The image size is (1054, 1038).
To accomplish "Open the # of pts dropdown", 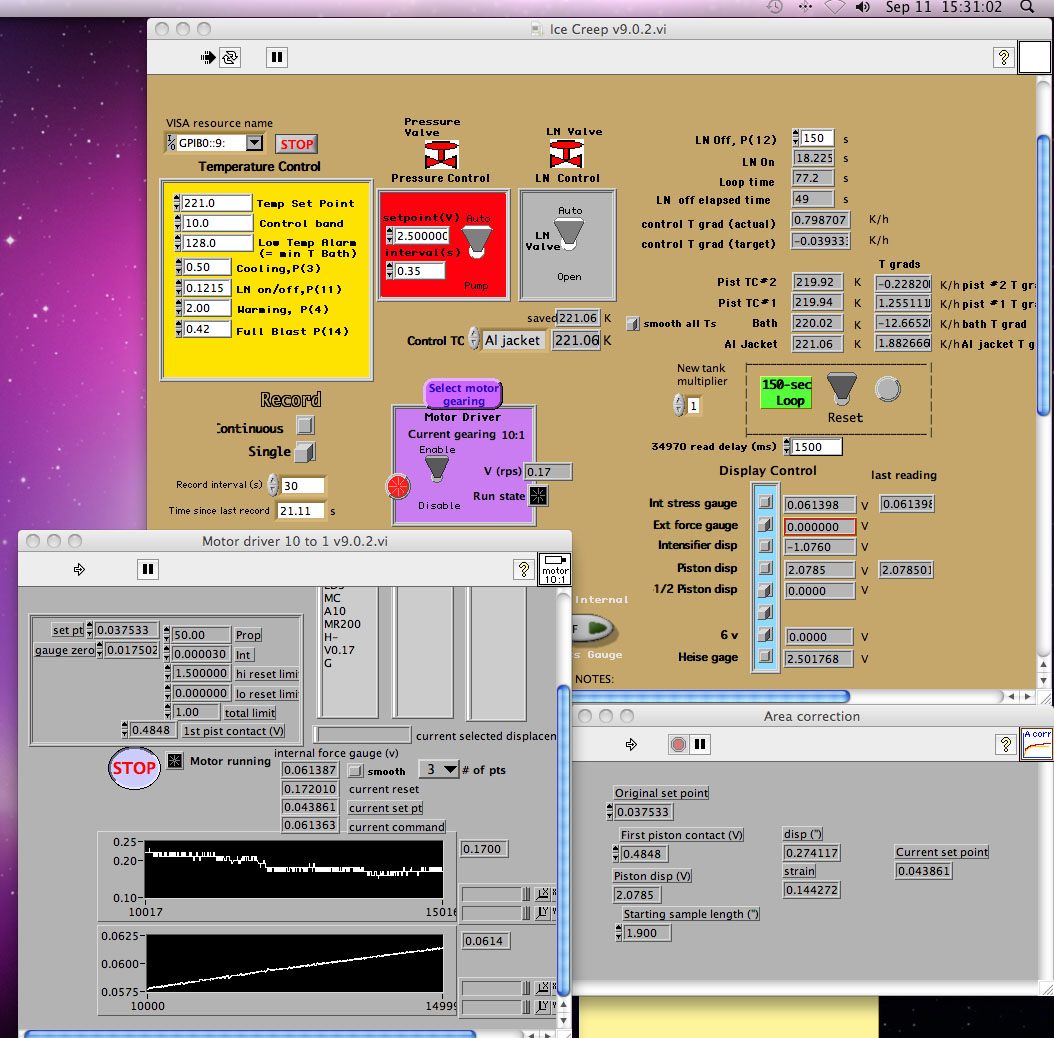I will (450, 769).
